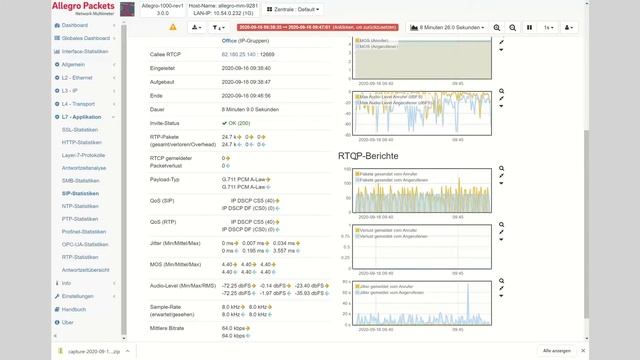Image resolution: width=640 pixels, height=360 pixels.
Task: Open Globales Dashboard in the sidebar
Action: 85,38
